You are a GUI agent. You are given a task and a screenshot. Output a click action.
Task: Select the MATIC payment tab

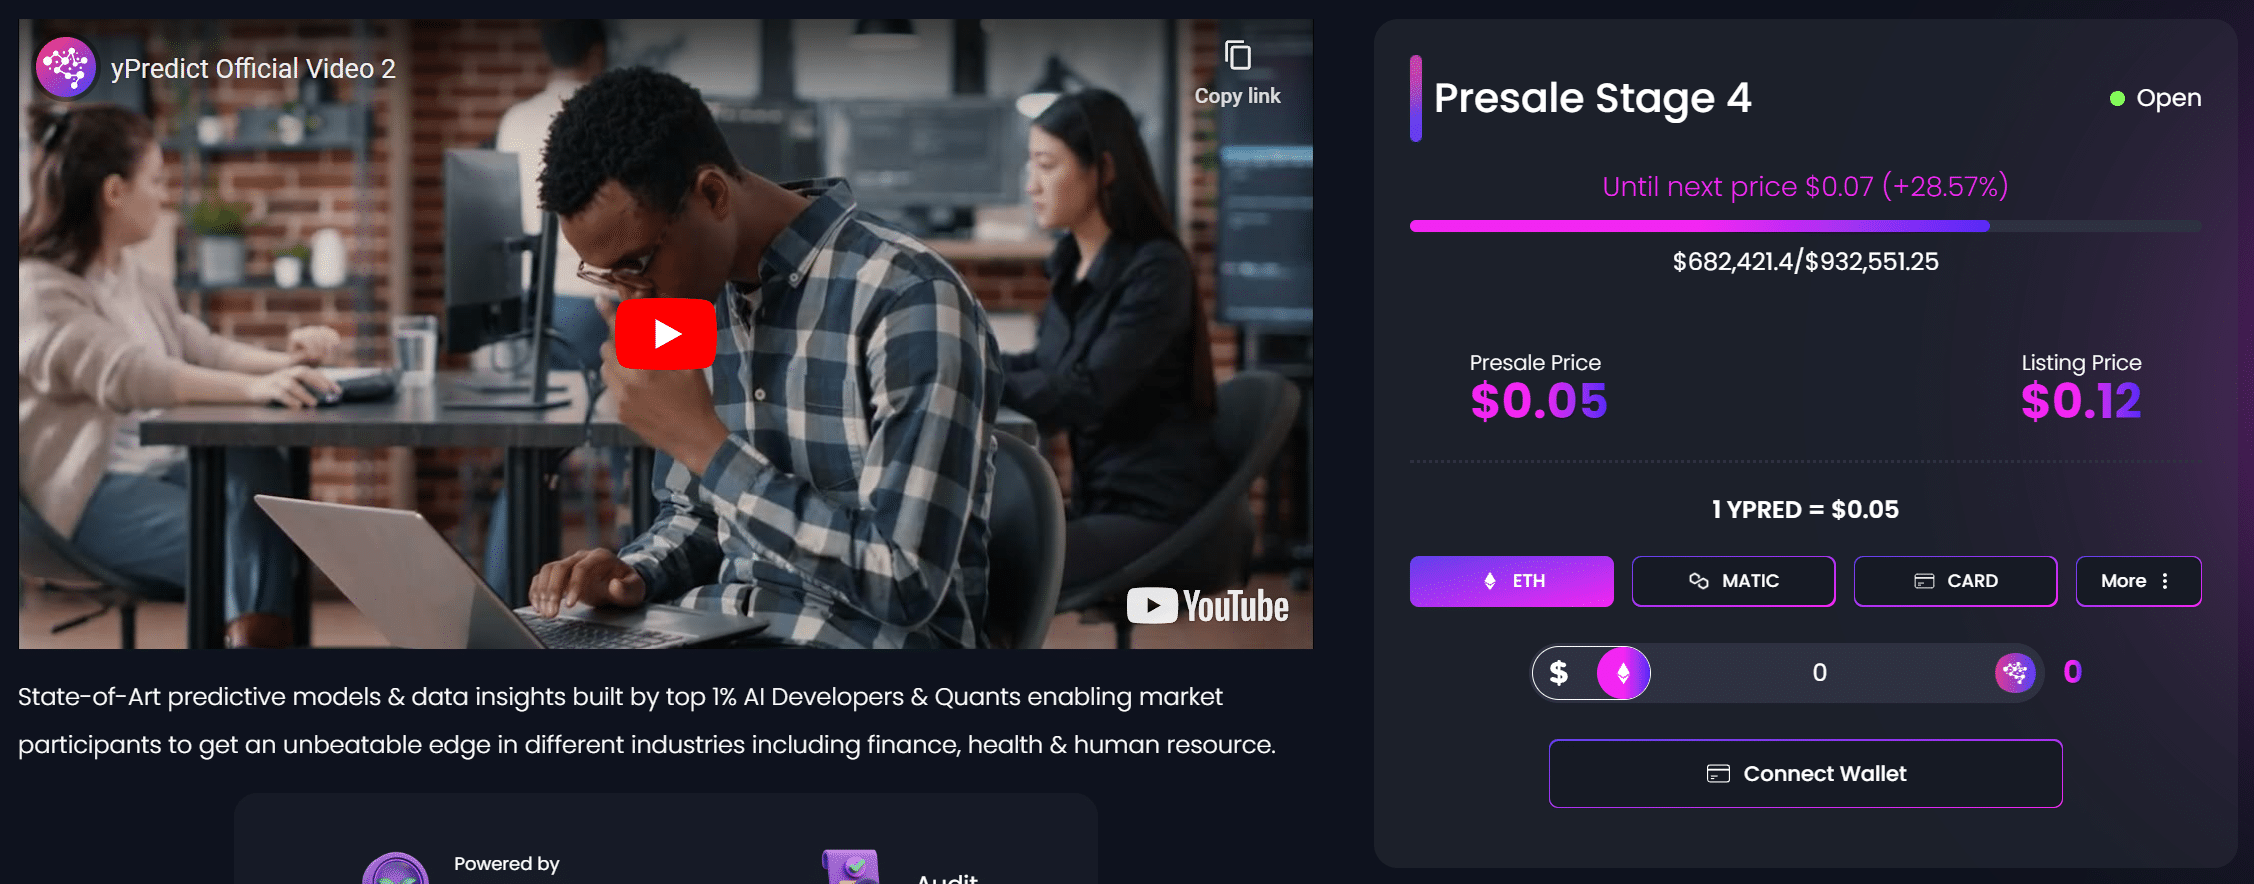pyautogui.click(x=1733, y=581)
